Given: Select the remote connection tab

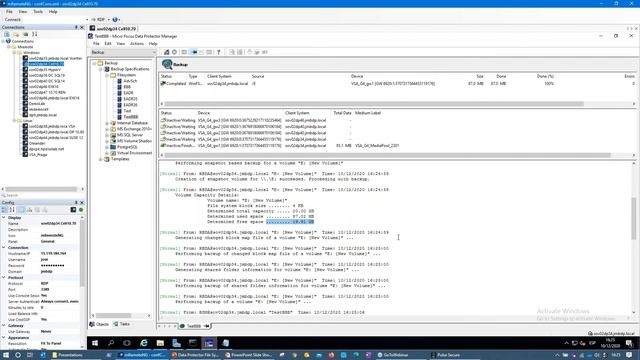Looking at the screenshot, I should (113, 29).
